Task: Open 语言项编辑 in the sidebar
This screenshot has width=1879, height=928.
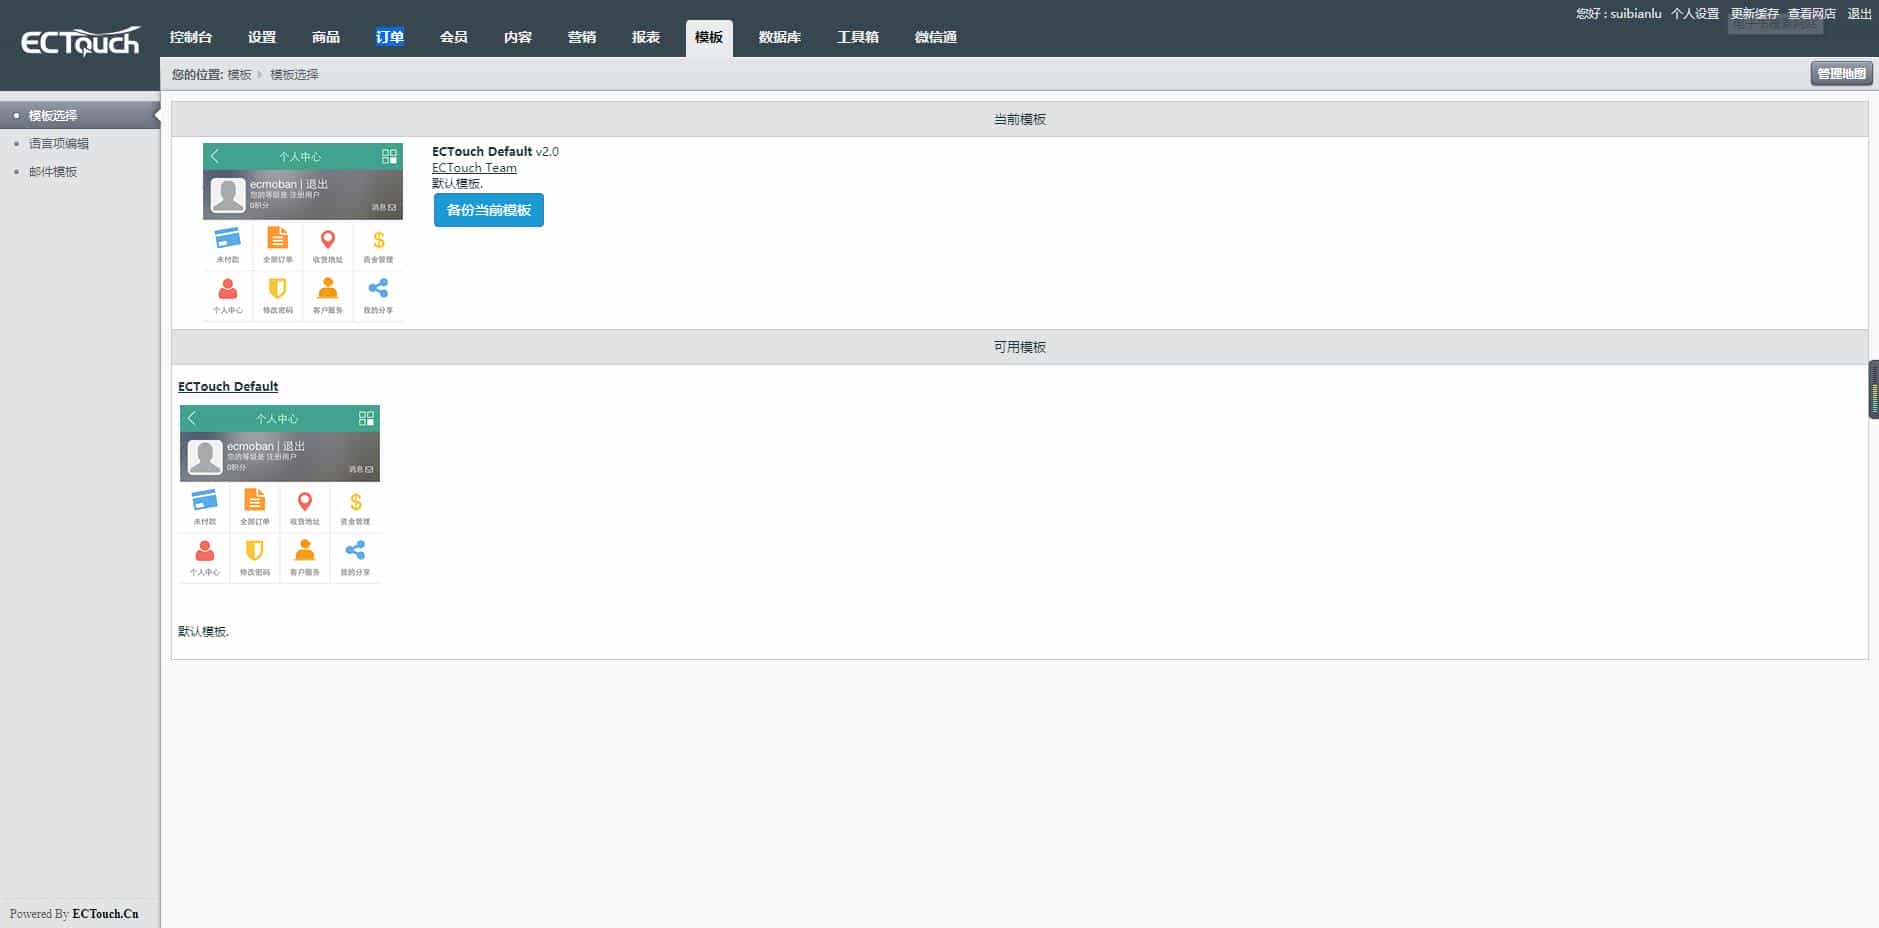Action: point(59,143)
